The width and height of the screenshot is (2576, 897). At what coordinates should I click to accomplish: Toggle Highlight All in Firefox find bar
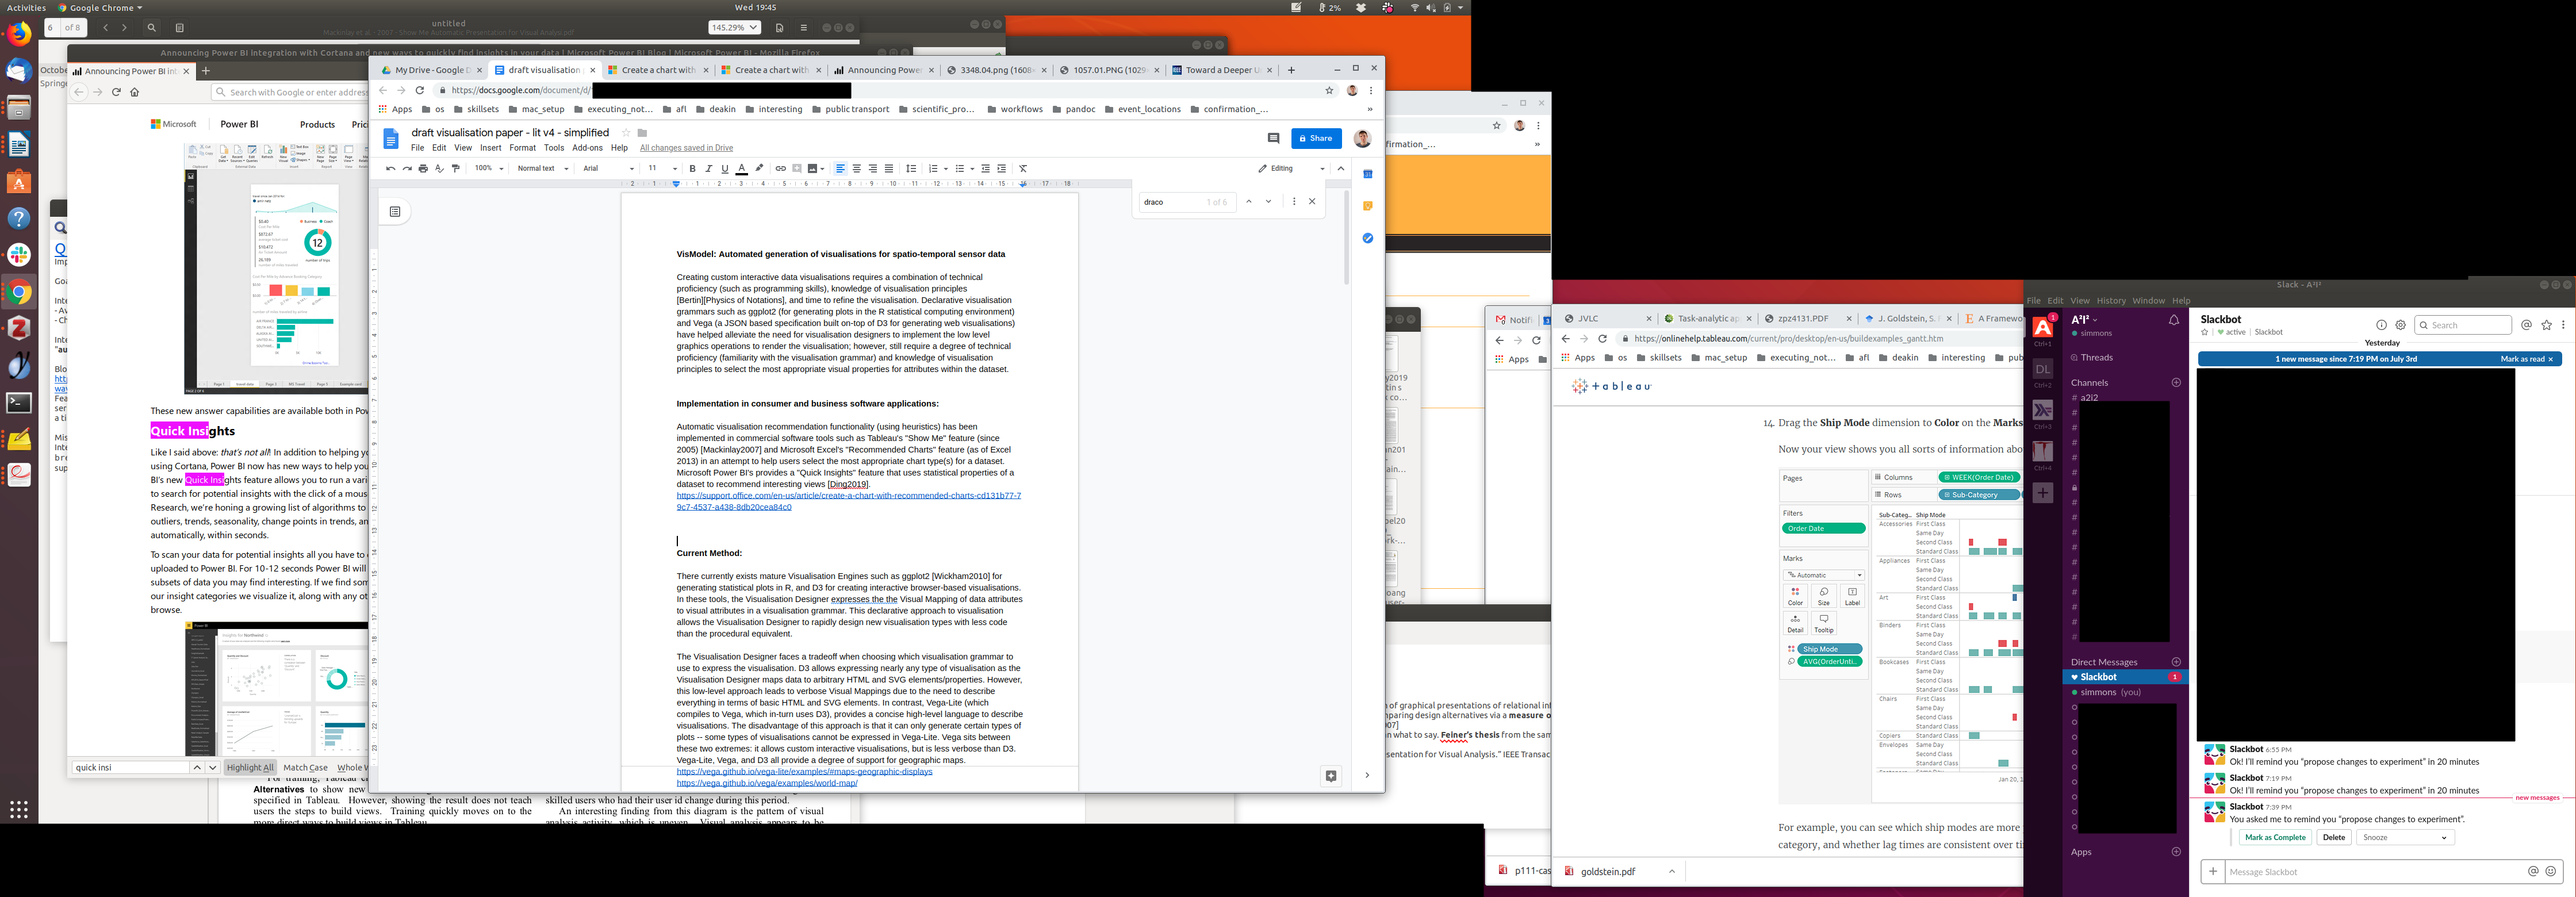[x=250, y=768]
